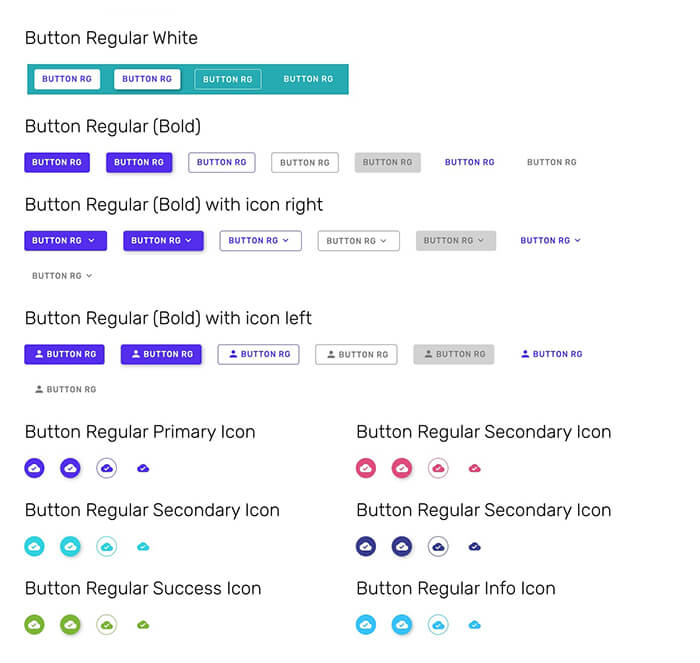Click the purple outlined button with user icon
The height and width of the screenshot is (663, 700).
click(258, 354)
